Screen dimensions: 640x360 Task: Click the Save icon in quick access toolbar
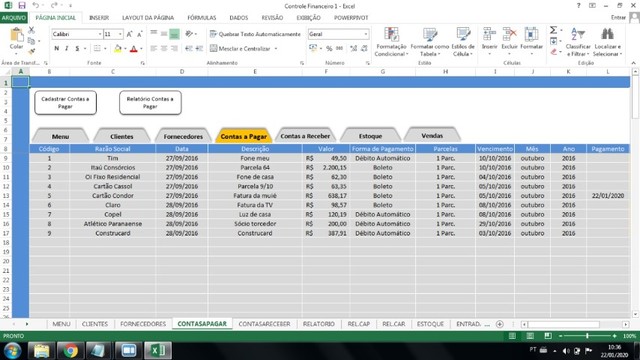pos(22,6)
